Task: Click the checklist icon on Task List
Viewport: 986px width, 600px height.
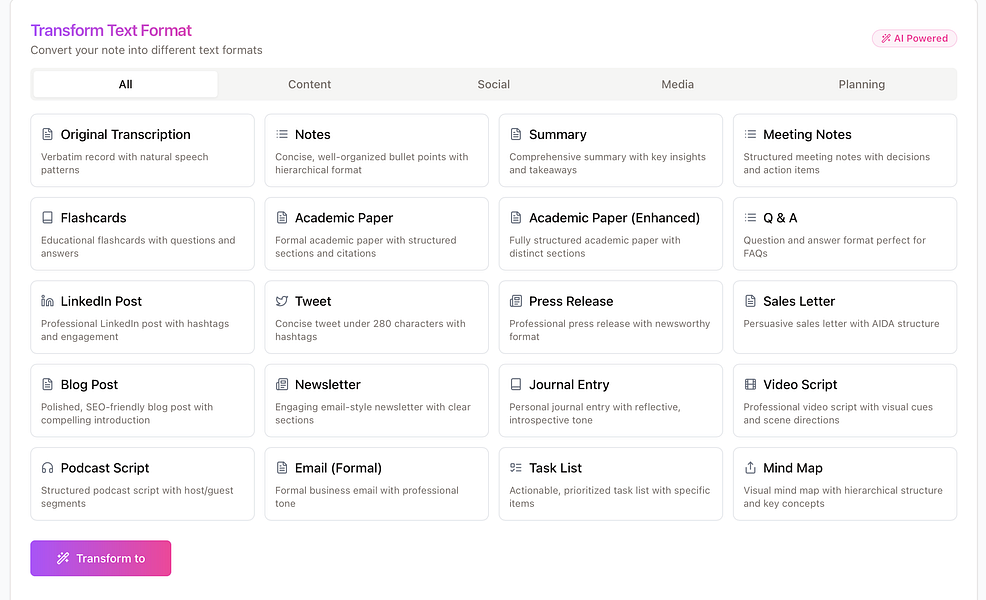Action: 516,468
